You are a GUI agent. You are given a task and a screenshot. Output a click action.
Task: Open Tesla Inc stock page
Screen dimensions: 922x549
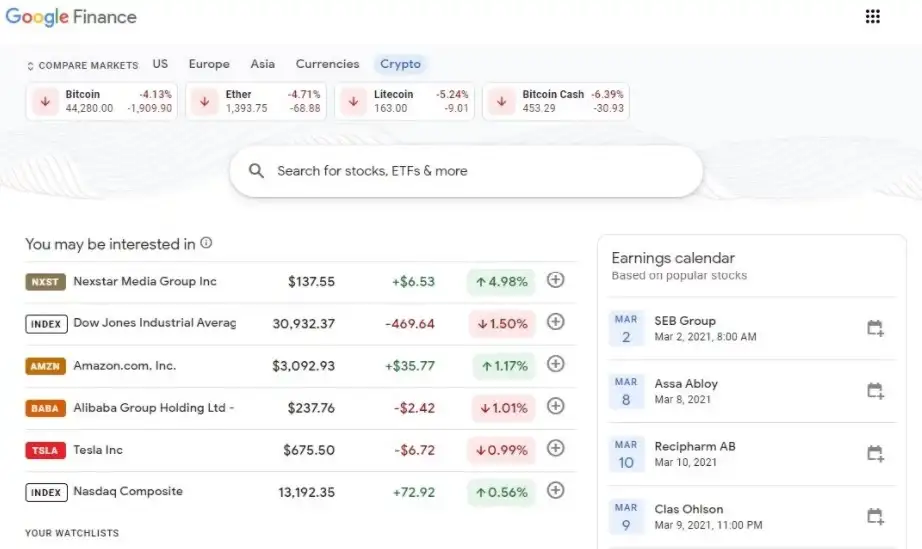(98, 450)
